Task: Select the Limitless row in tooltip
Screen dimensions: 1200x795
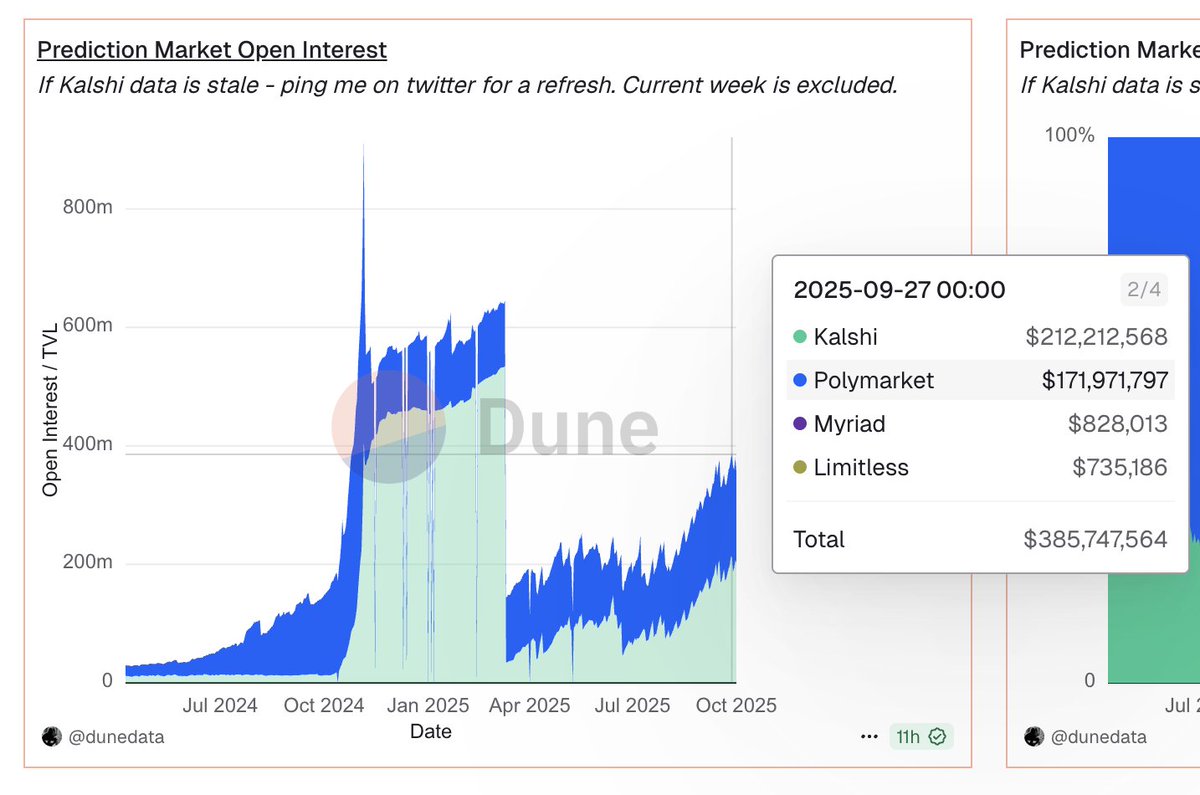Action: [980, 467]
